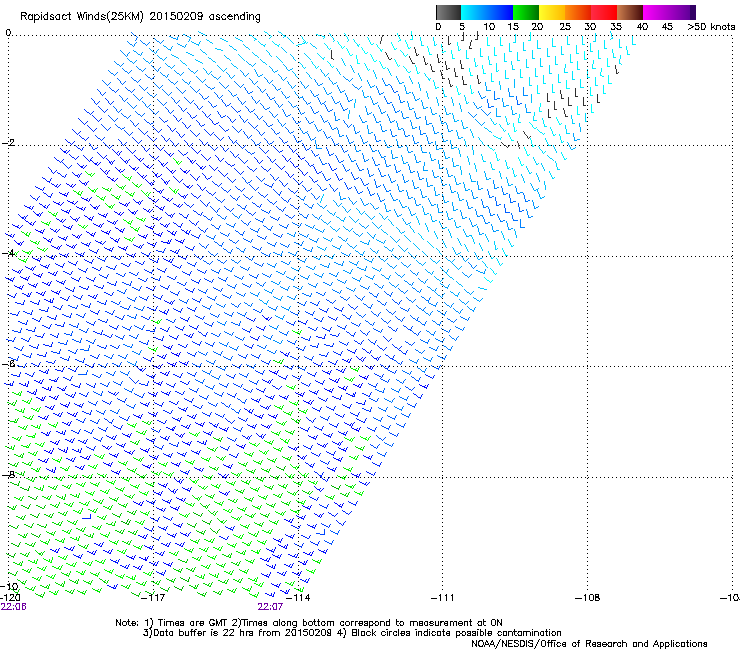This screenshot has width=740, height=650.
Task: Click the longitude label -108
Action: pyautogui.click(x=588, y=598)
